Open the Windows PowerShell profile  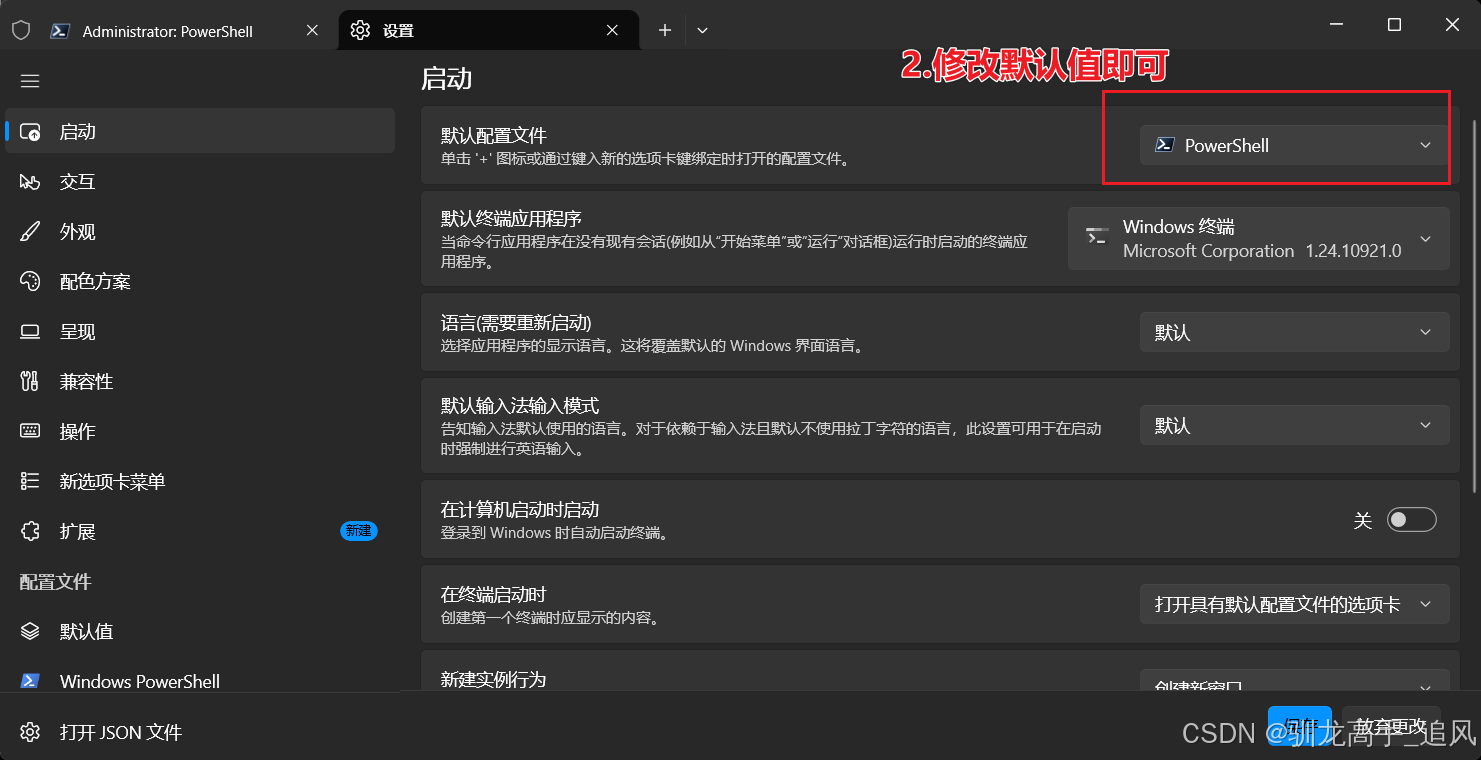[x=200, y=681]
